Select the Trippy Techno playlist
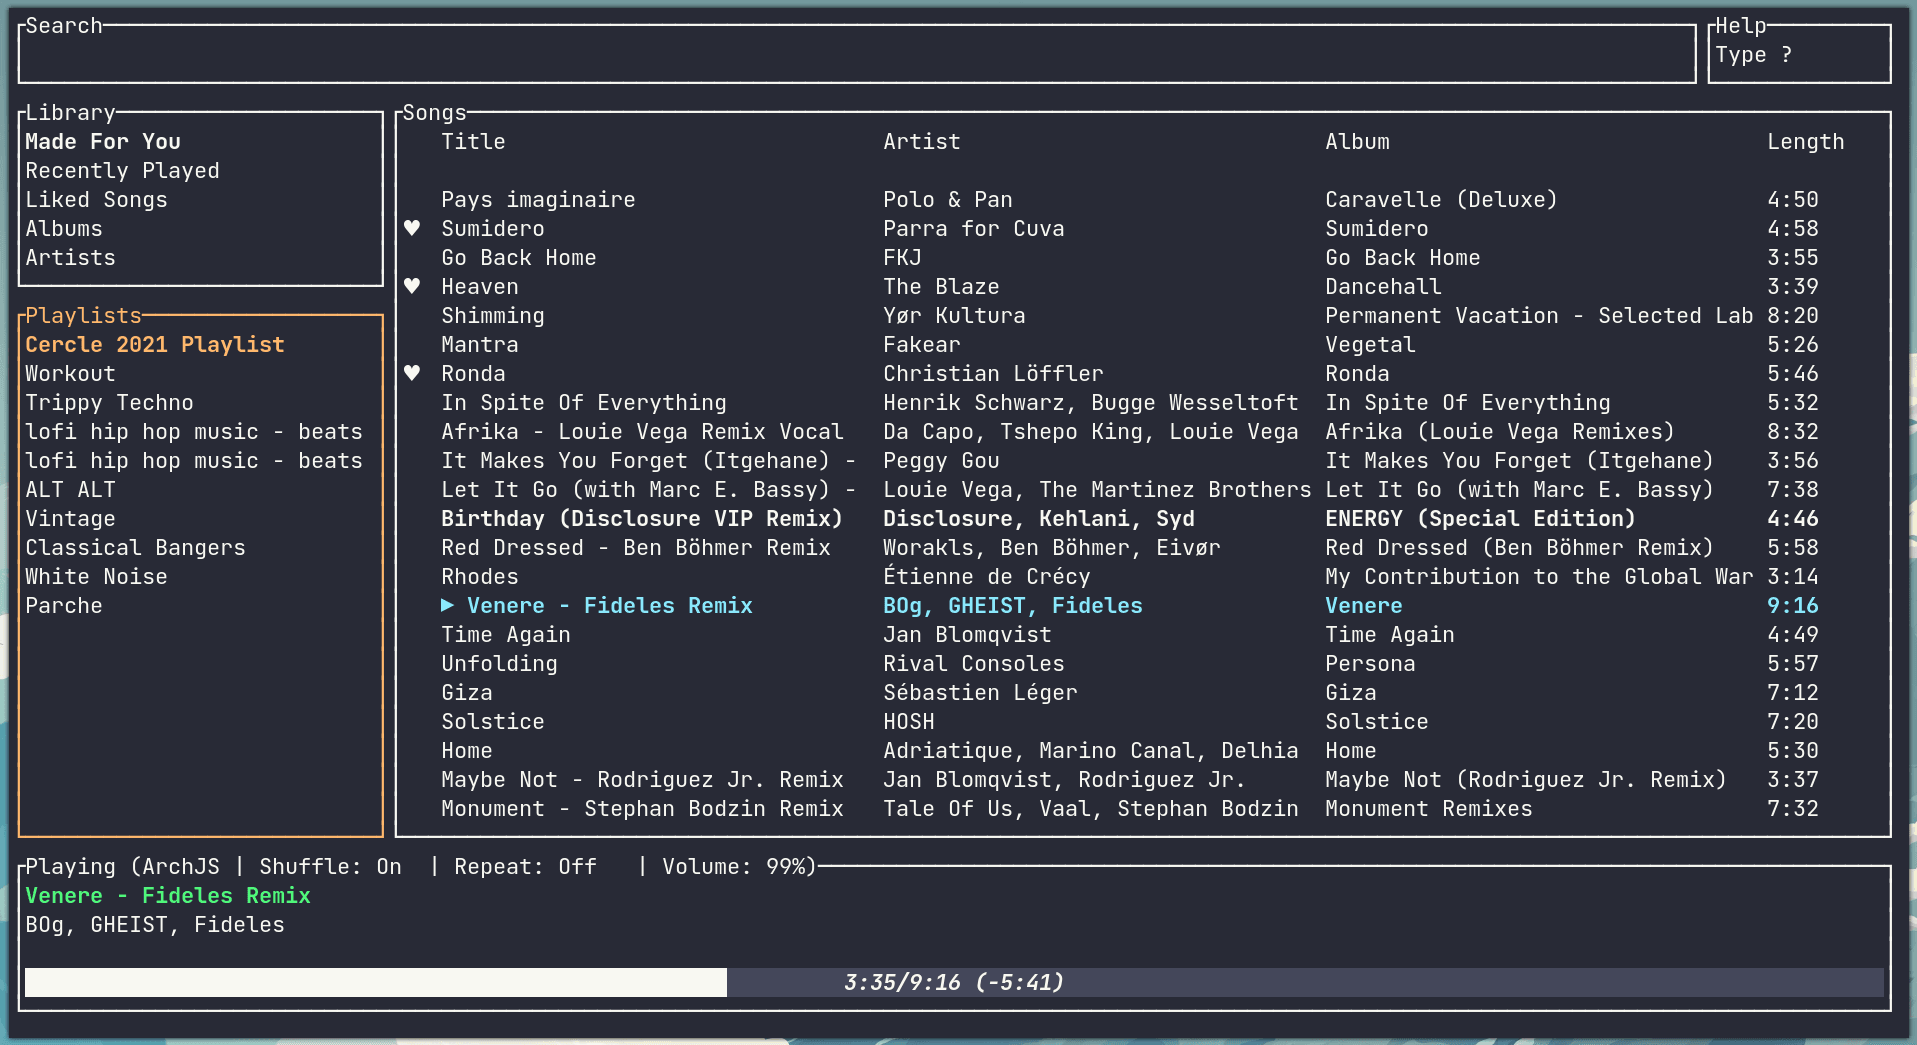 (x=109, y=402)
